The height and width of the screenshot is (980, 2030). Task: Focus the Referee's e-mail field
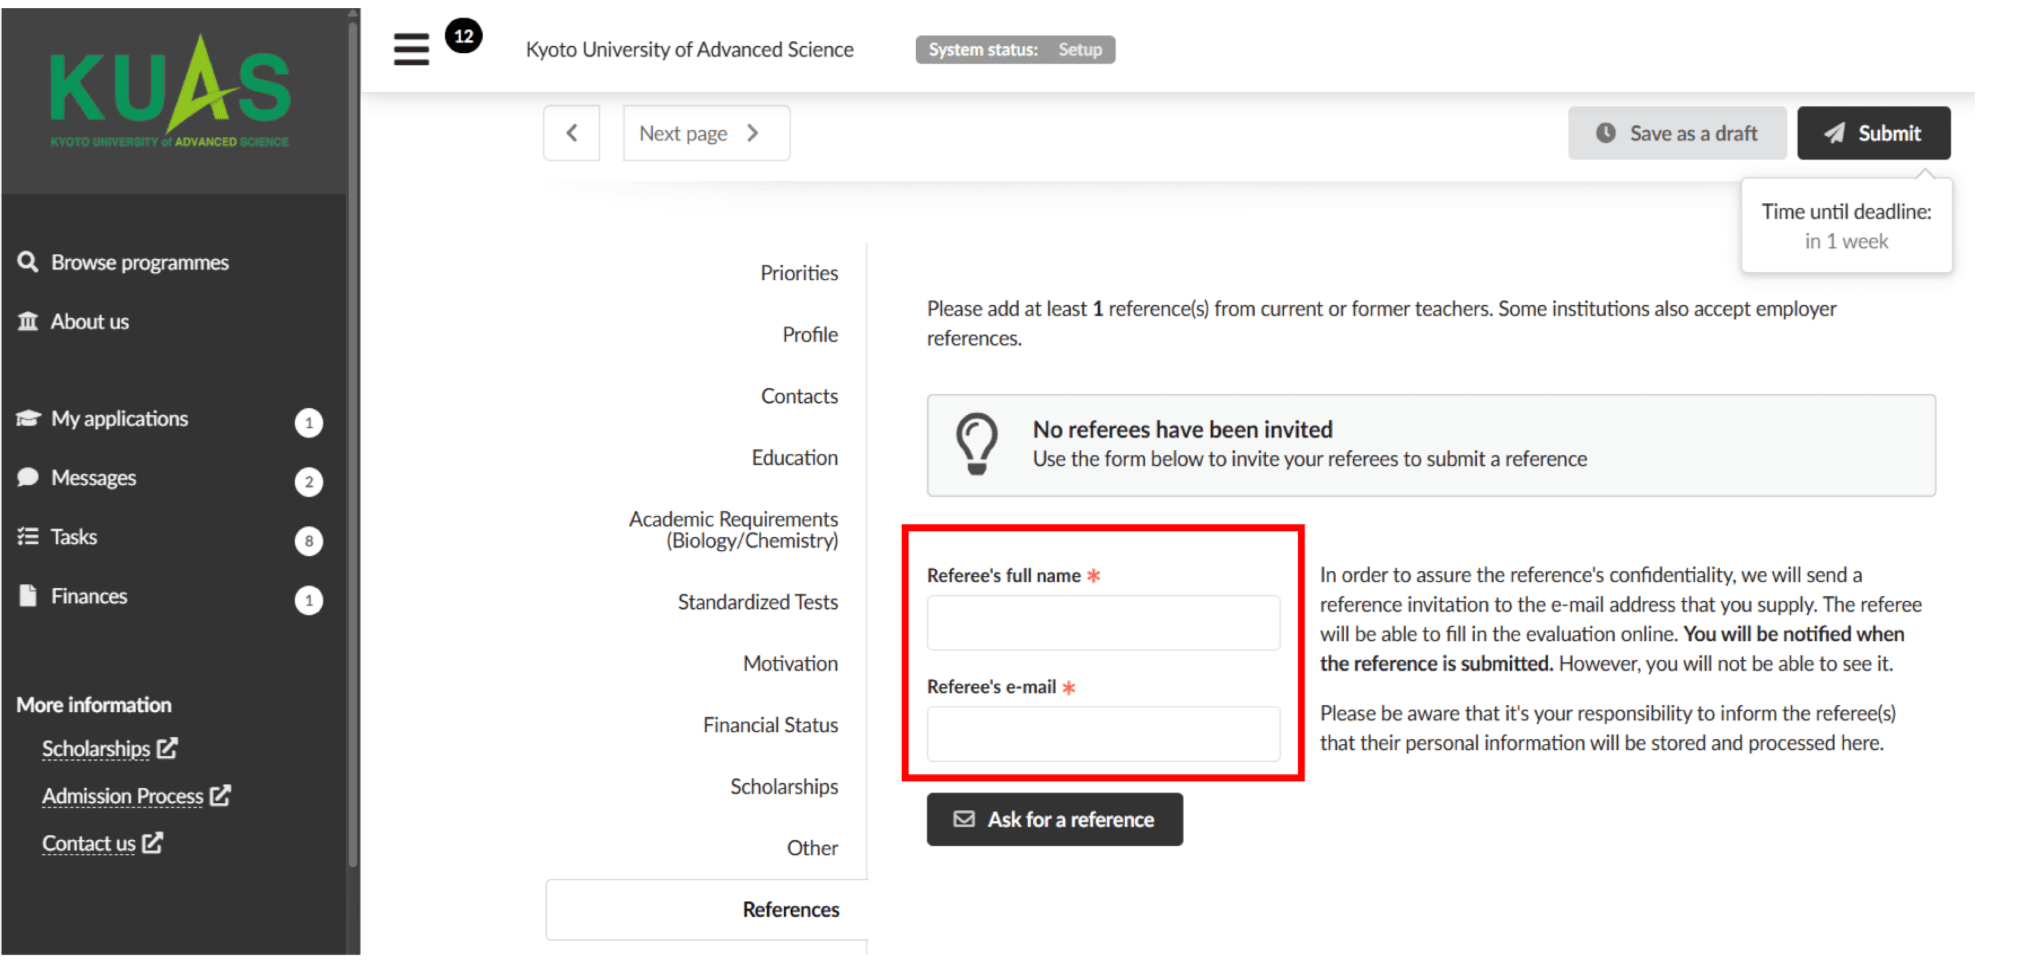click(x=1103, y=734)
